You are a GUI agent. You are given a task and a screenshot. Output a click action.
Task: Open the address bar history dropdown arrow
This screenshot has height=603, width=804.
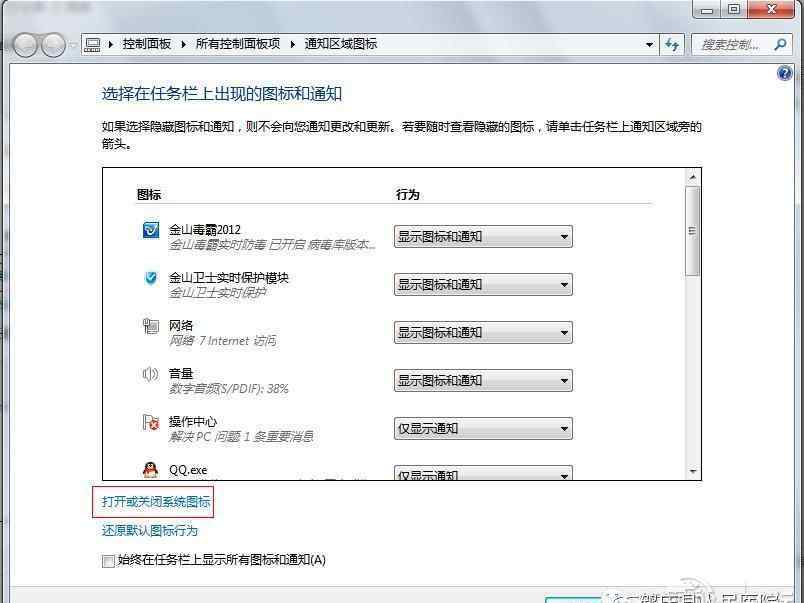[649, 45]
